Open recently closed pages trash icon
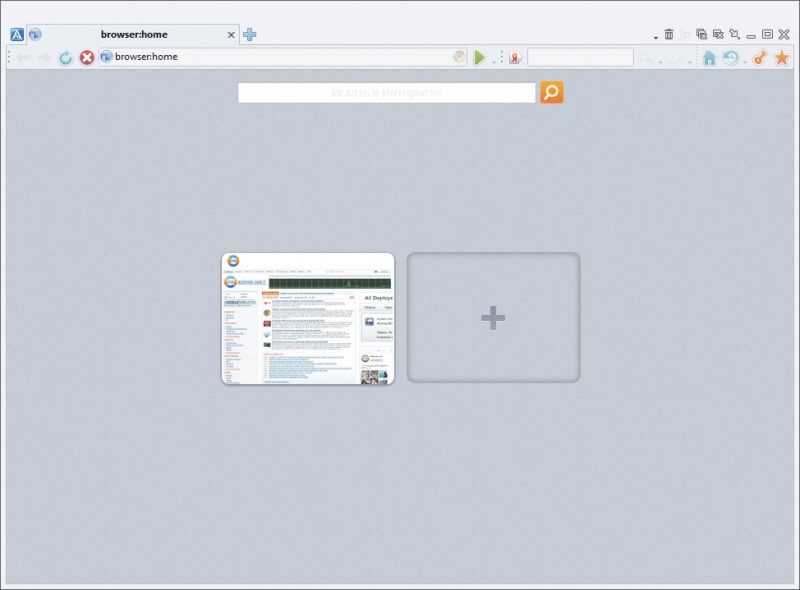 [669, 34]
